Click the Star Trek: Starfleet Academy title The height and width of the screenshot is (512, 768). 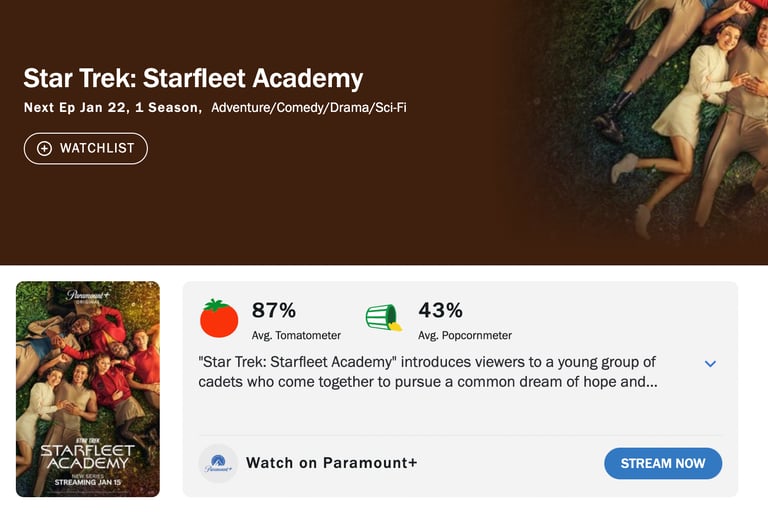pyautogui.click(x=193, y=78)
